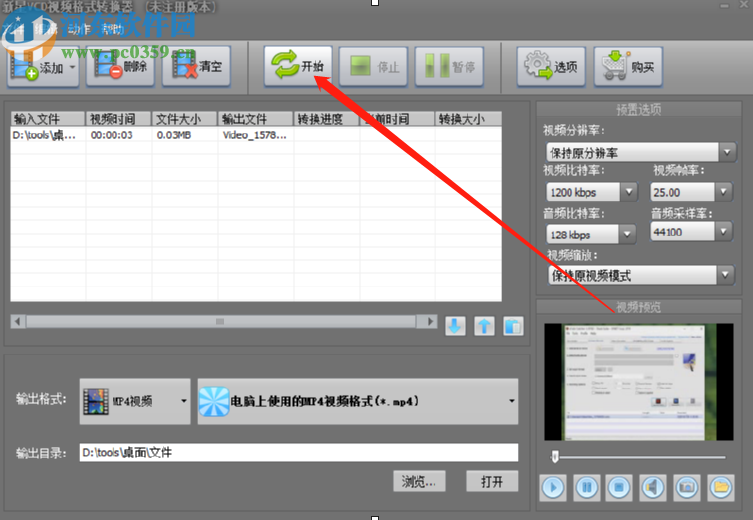Open the Add button dropdown arrow
The width and height of the screenshot is (753, 520).
(73, 67)
